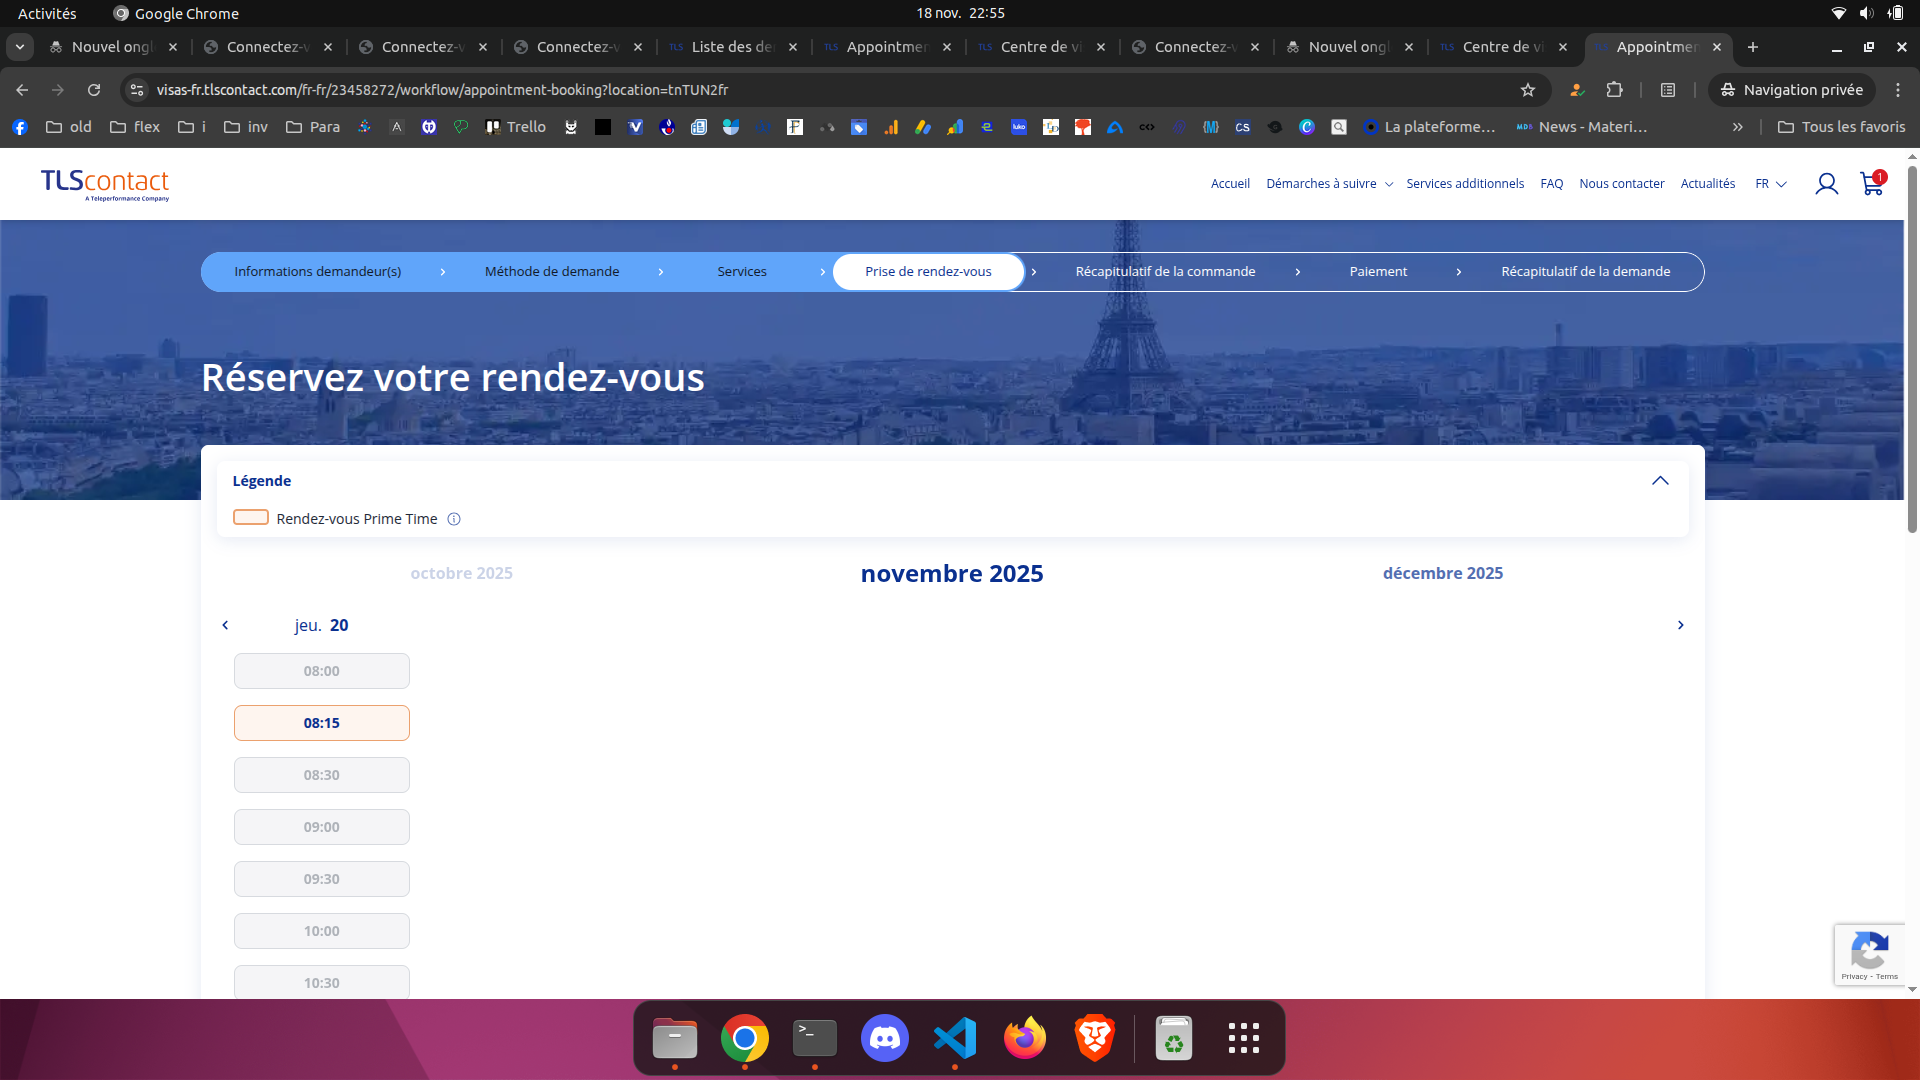
Task: Open Discord from the dock
Action: click(x=885, y=1038)
